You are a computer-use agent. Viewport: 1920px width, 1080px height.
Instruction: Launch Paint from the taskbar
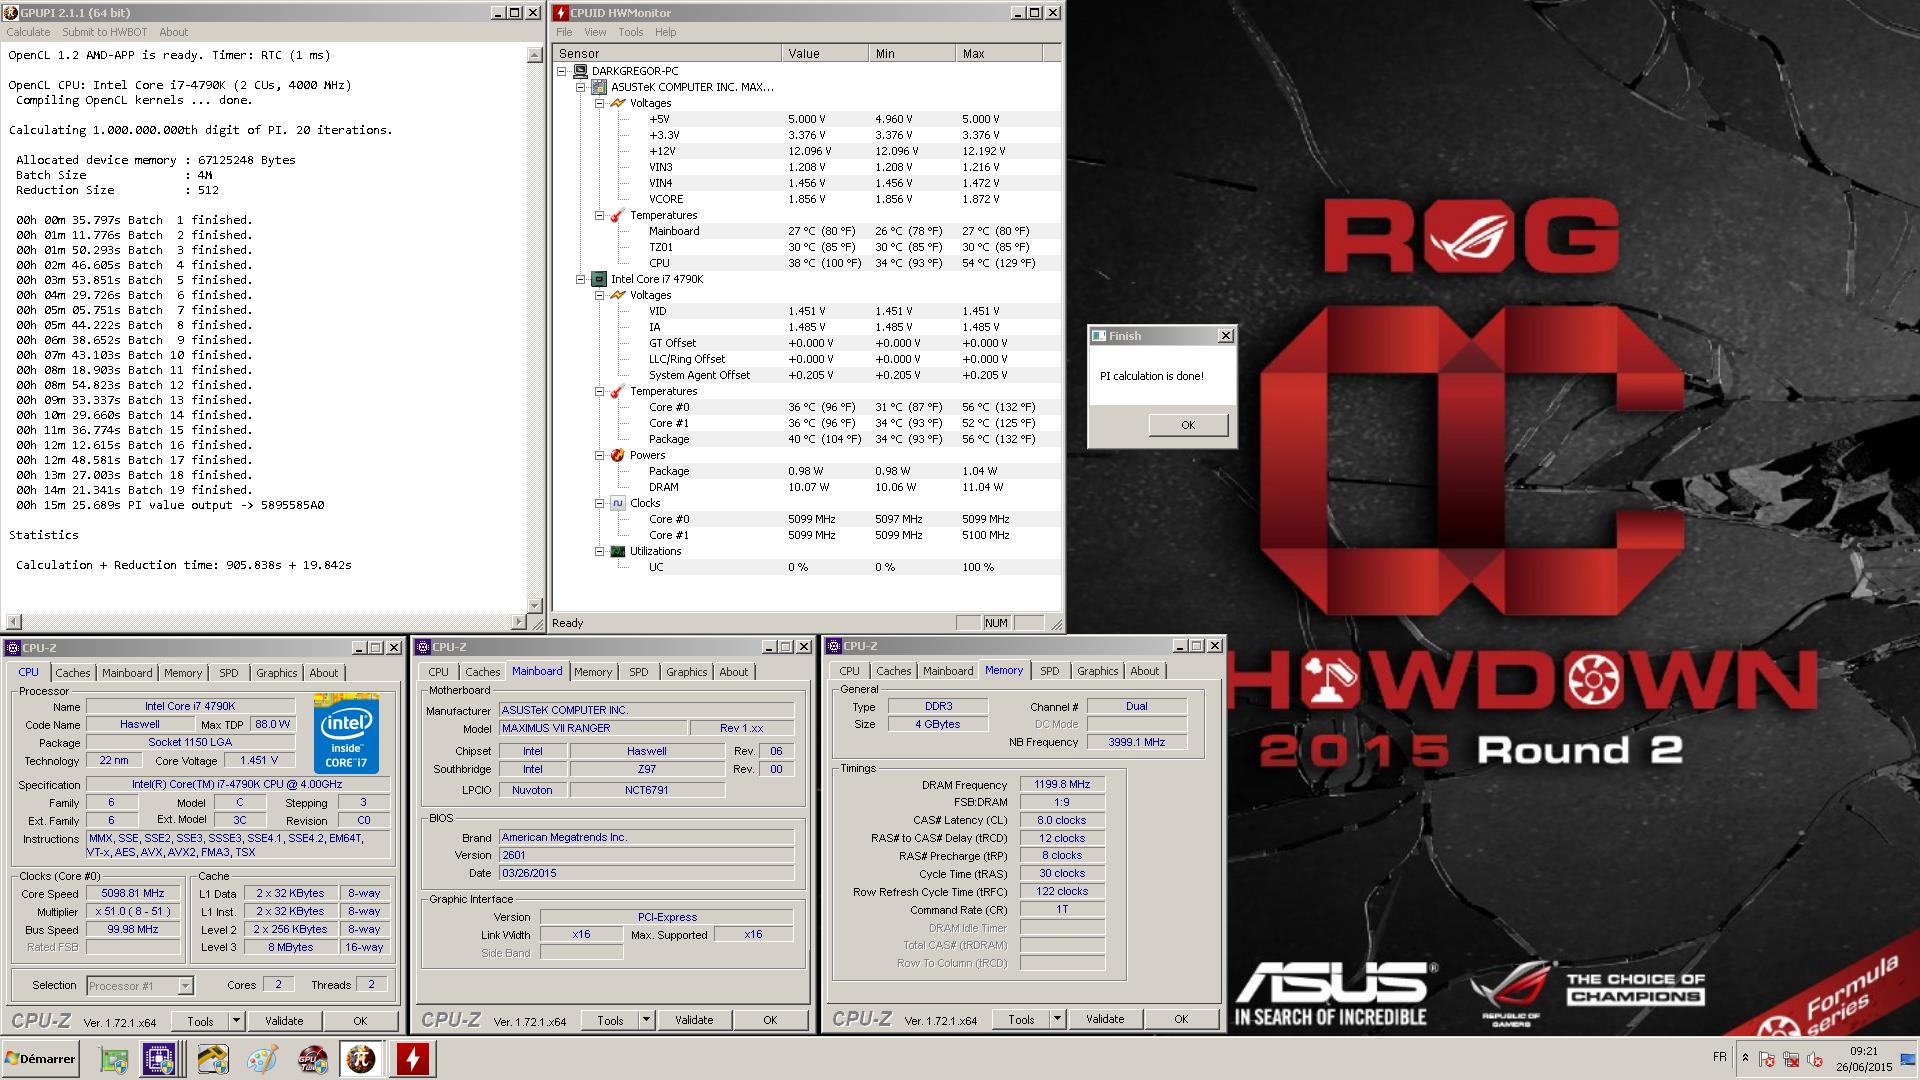pos(262,1059)
